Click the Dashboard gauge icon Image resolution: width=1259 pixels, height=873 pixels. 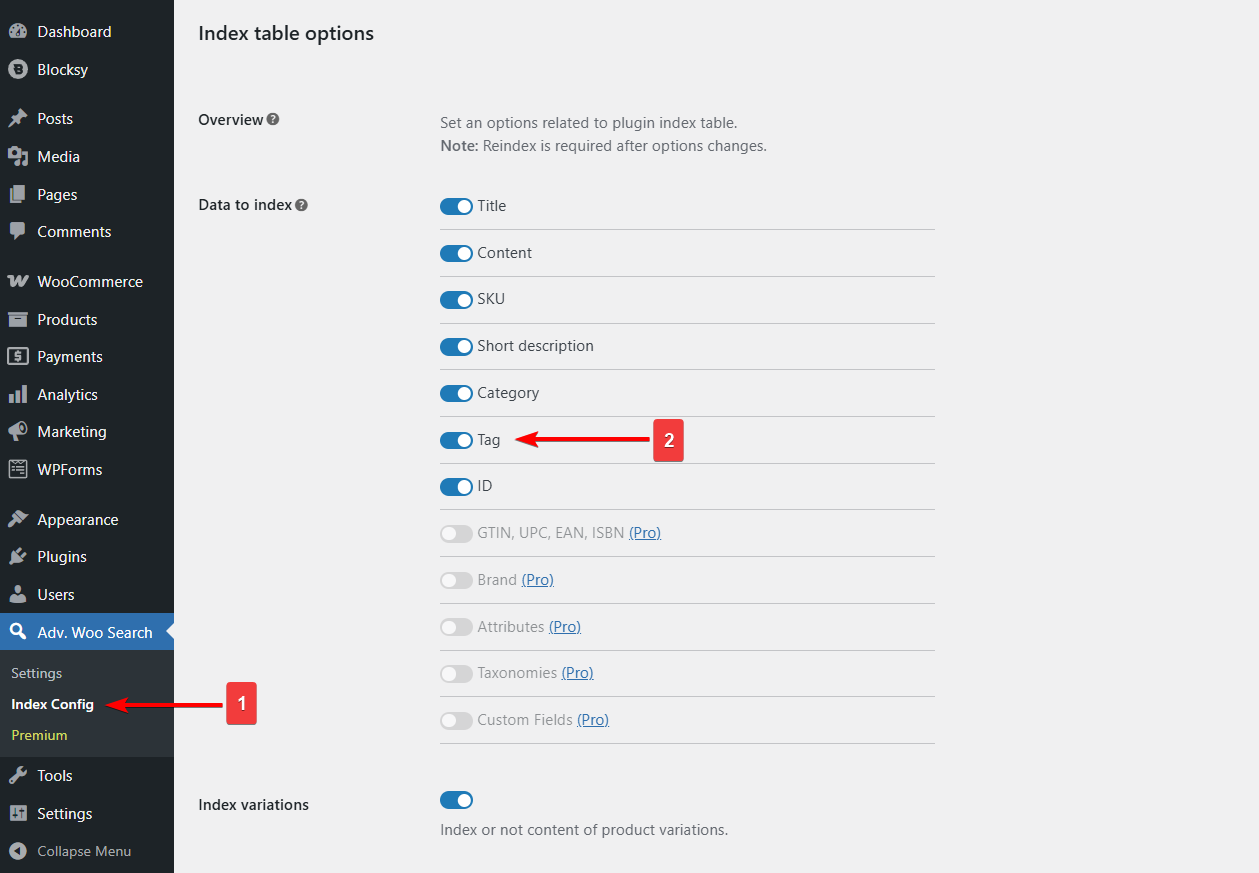click(17, 32)
